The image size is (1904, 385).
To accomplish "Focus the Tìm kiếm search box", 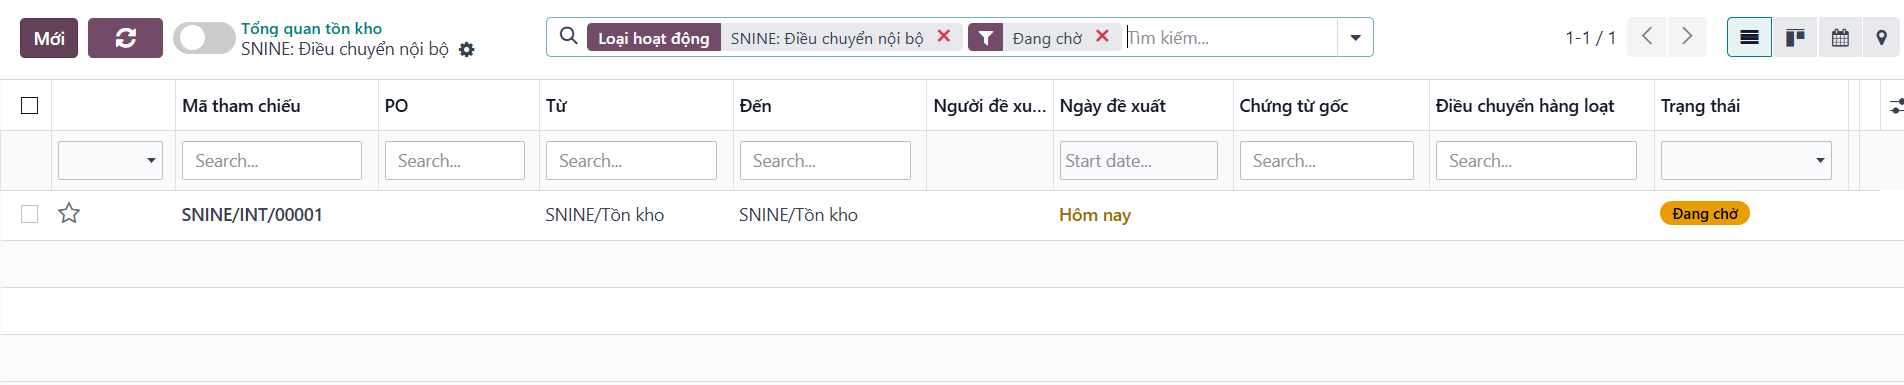I will click(x=1230, y=38).
